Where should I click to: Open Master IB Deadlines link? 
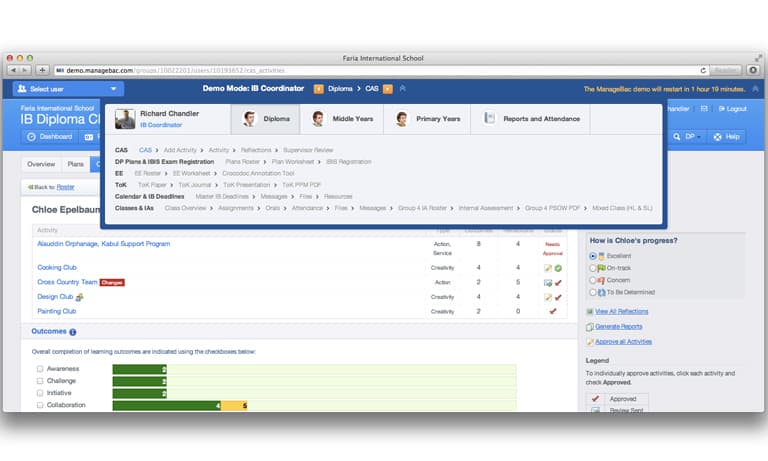pyautogui.click(x=222, y=196)
